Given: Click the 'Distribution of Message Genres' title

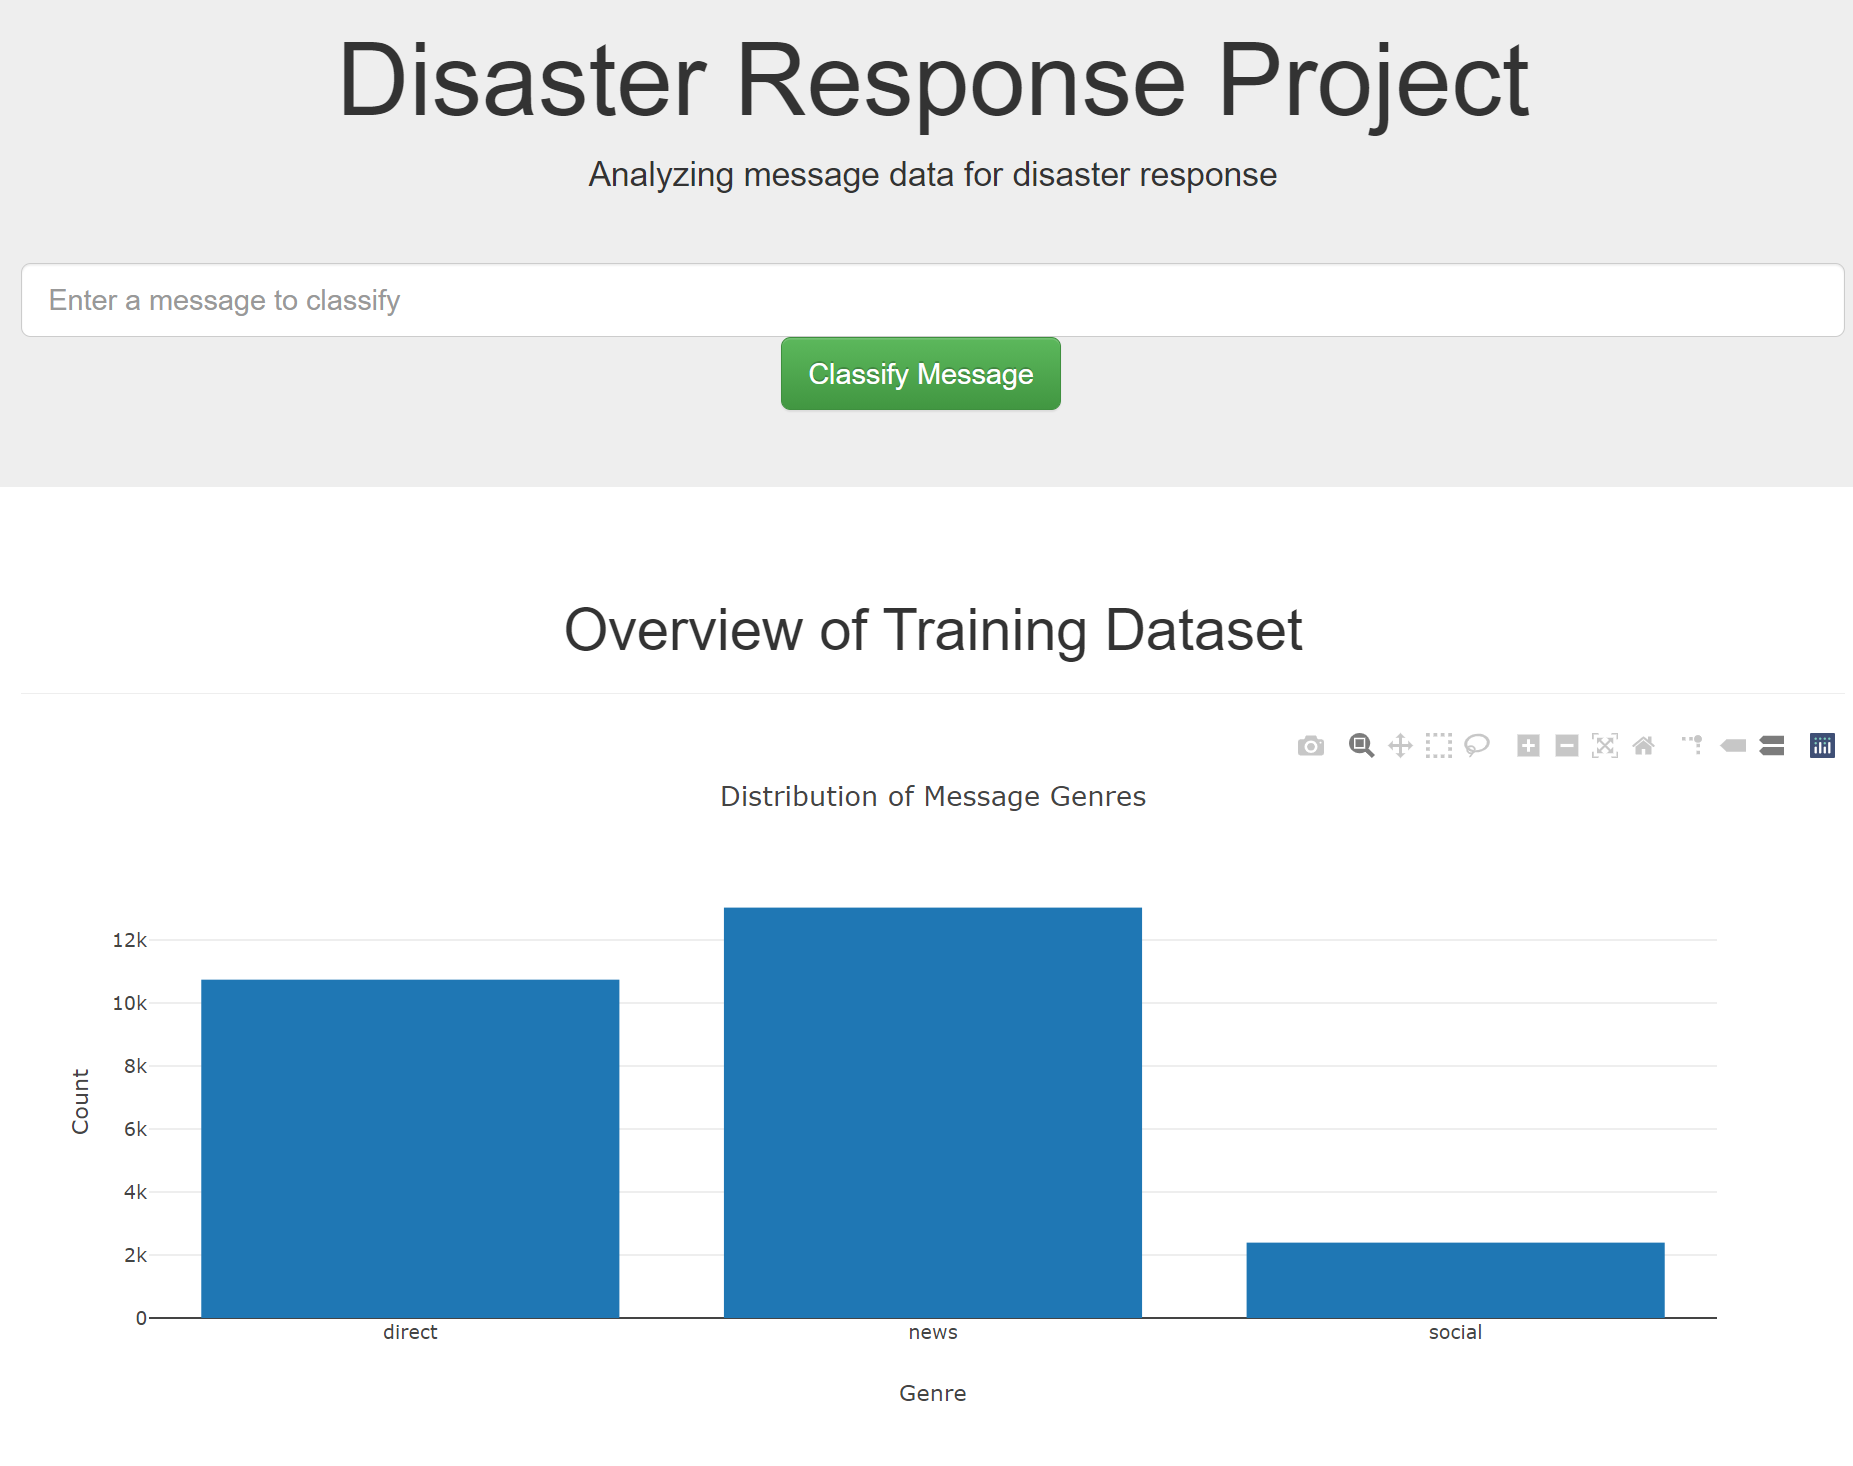Looking at the screenshot, I should coord(932,796).
